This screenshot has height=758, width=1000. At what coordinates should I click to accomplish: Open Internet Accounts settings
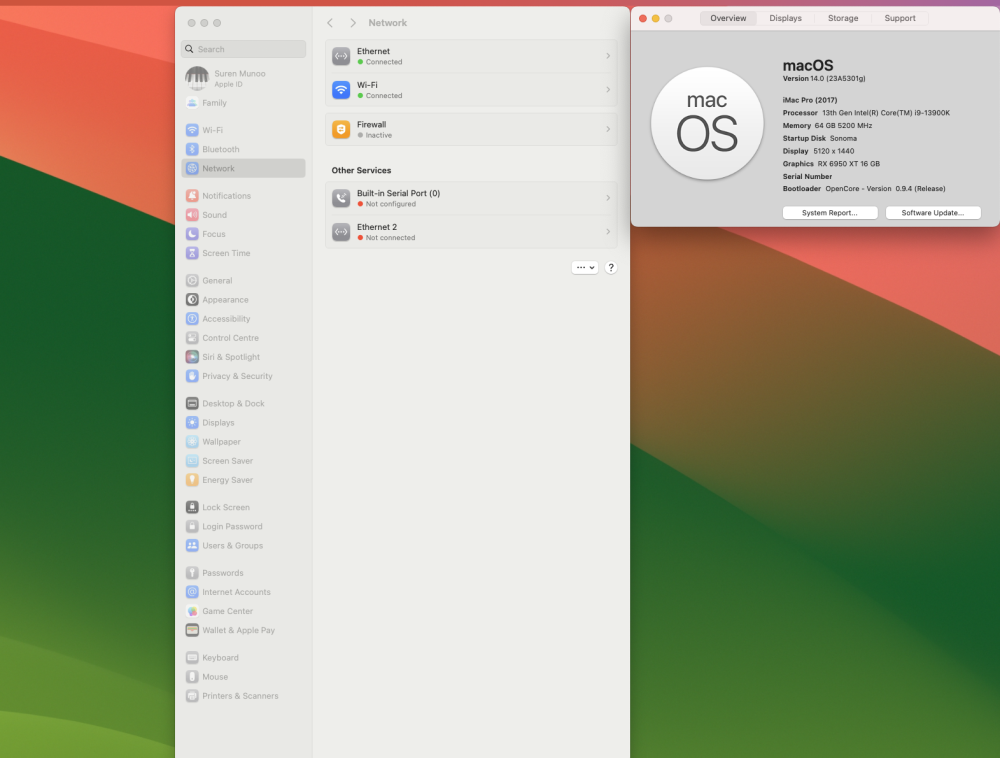[243, 592]
